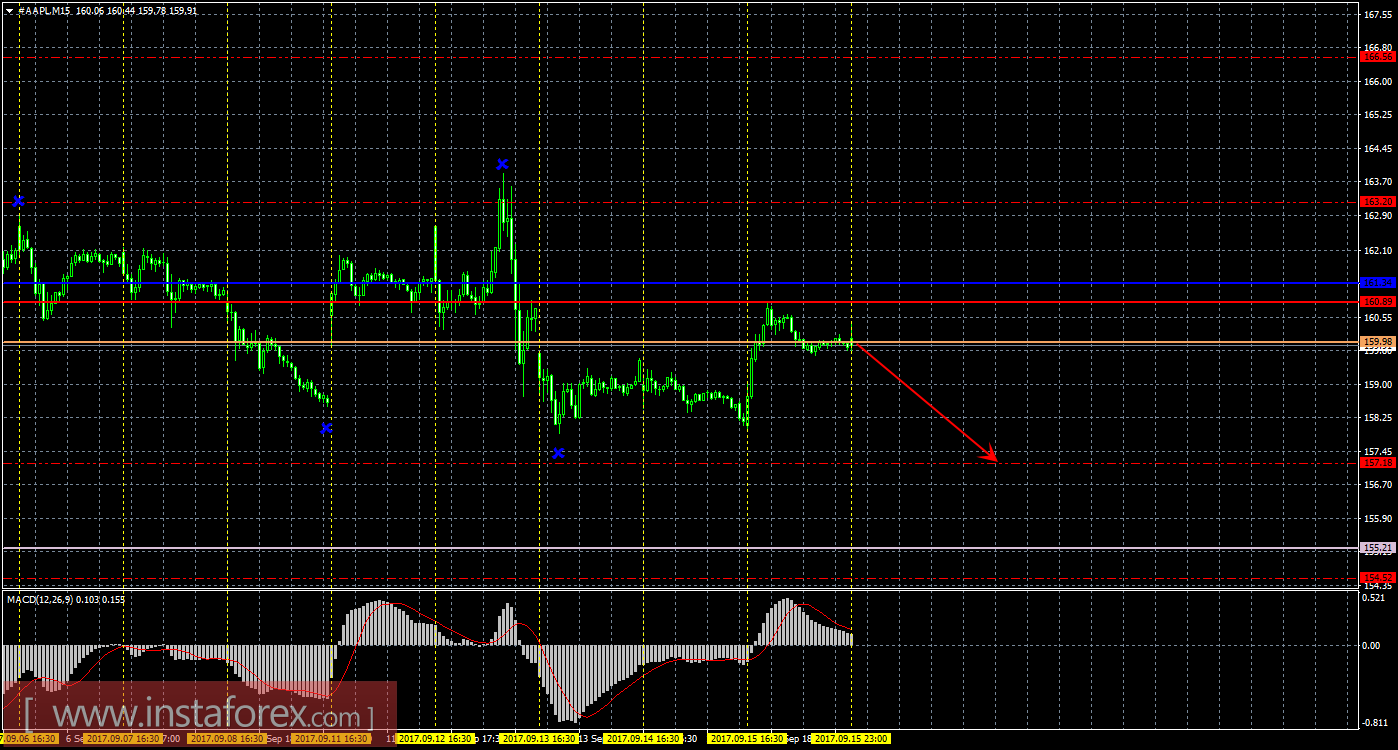
Task: Click the blue 161.34 price level label
Action: (x=1378, y=283)
